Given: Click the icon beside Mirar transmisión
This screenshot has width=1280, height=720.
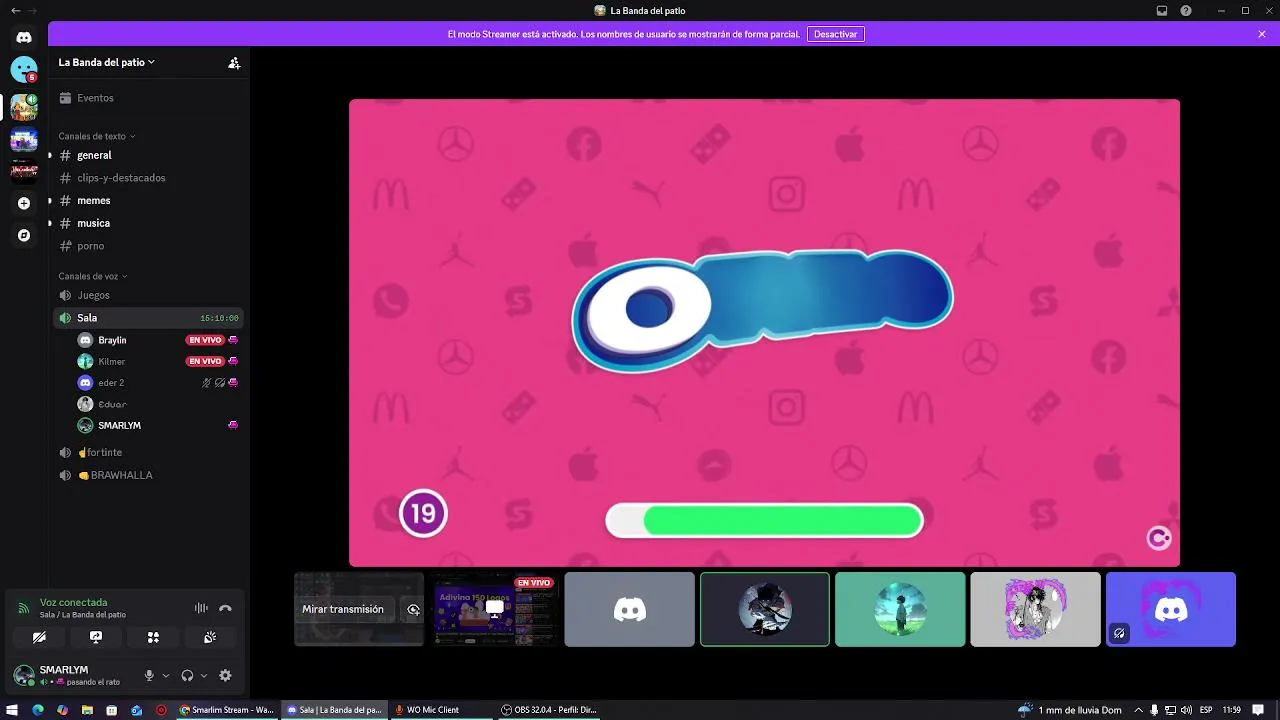Looking at the screenshot, I should click(413, 609).
